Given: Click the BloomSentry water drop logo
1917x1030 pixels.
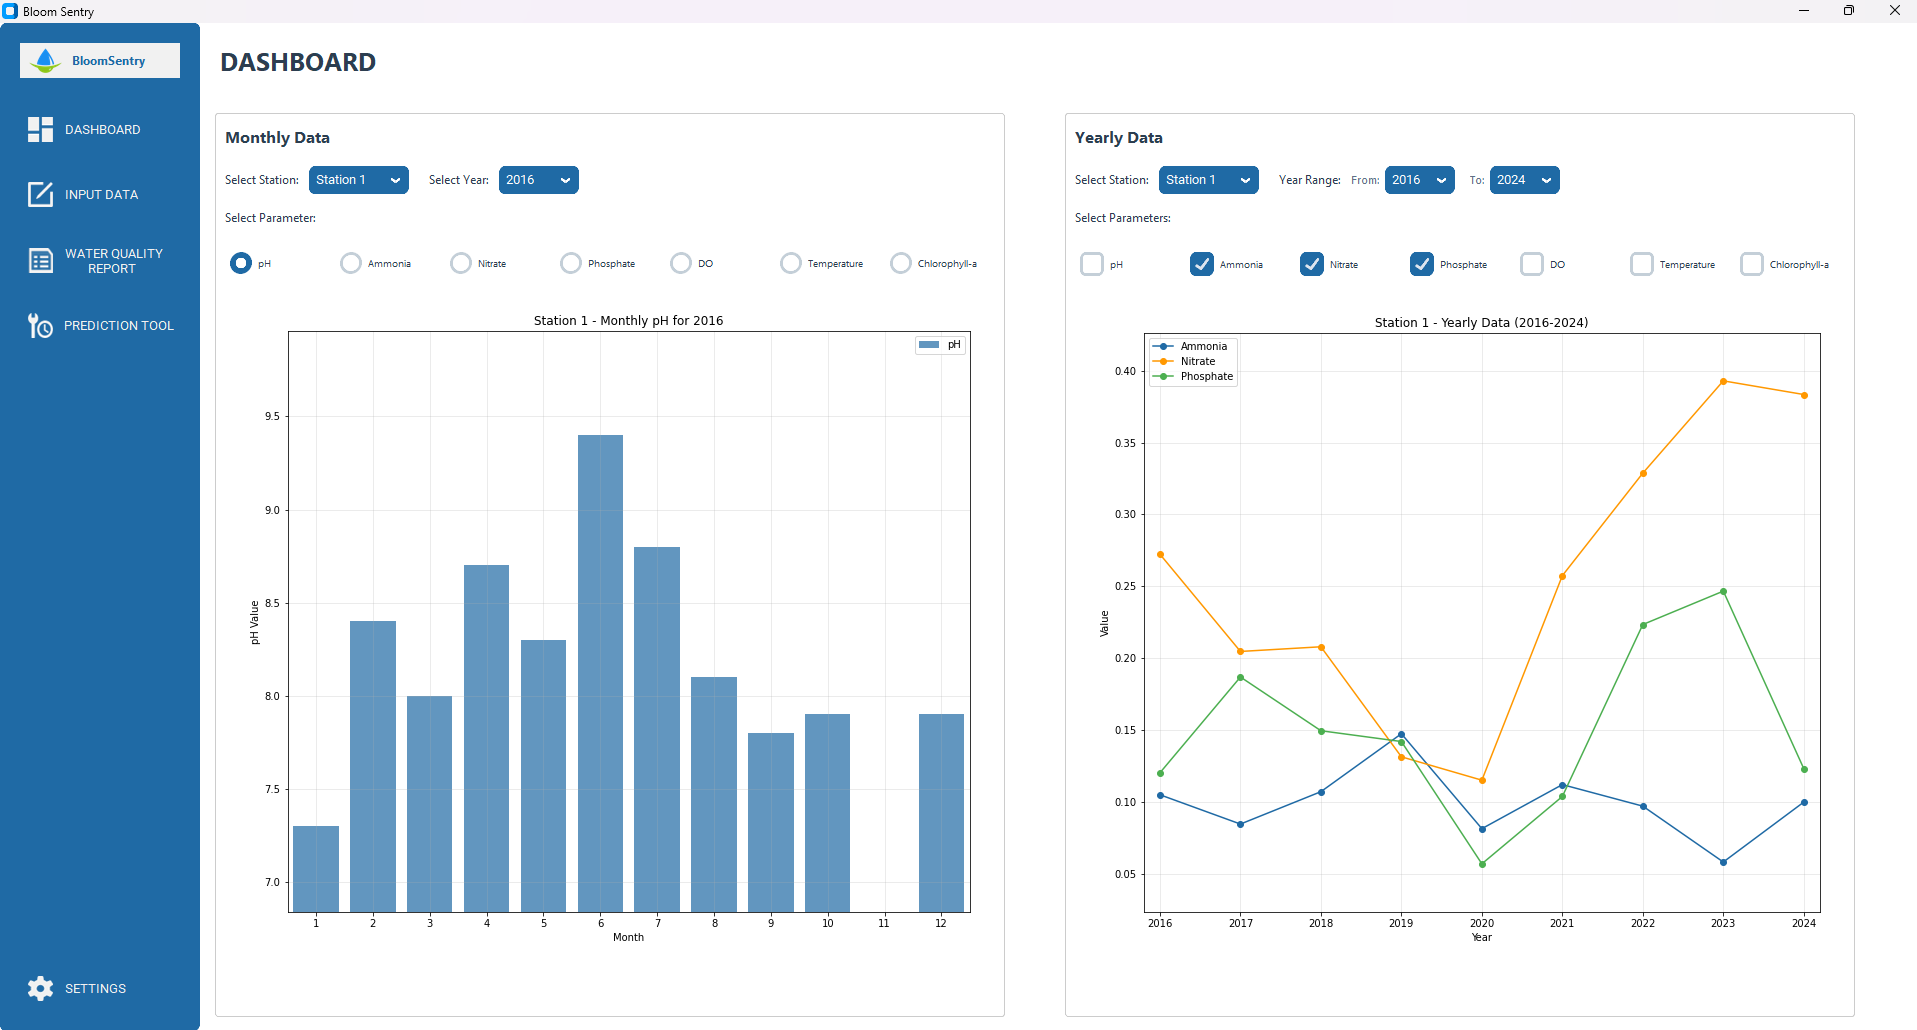Looking at the screenshot, I should [x=45, y=61].
